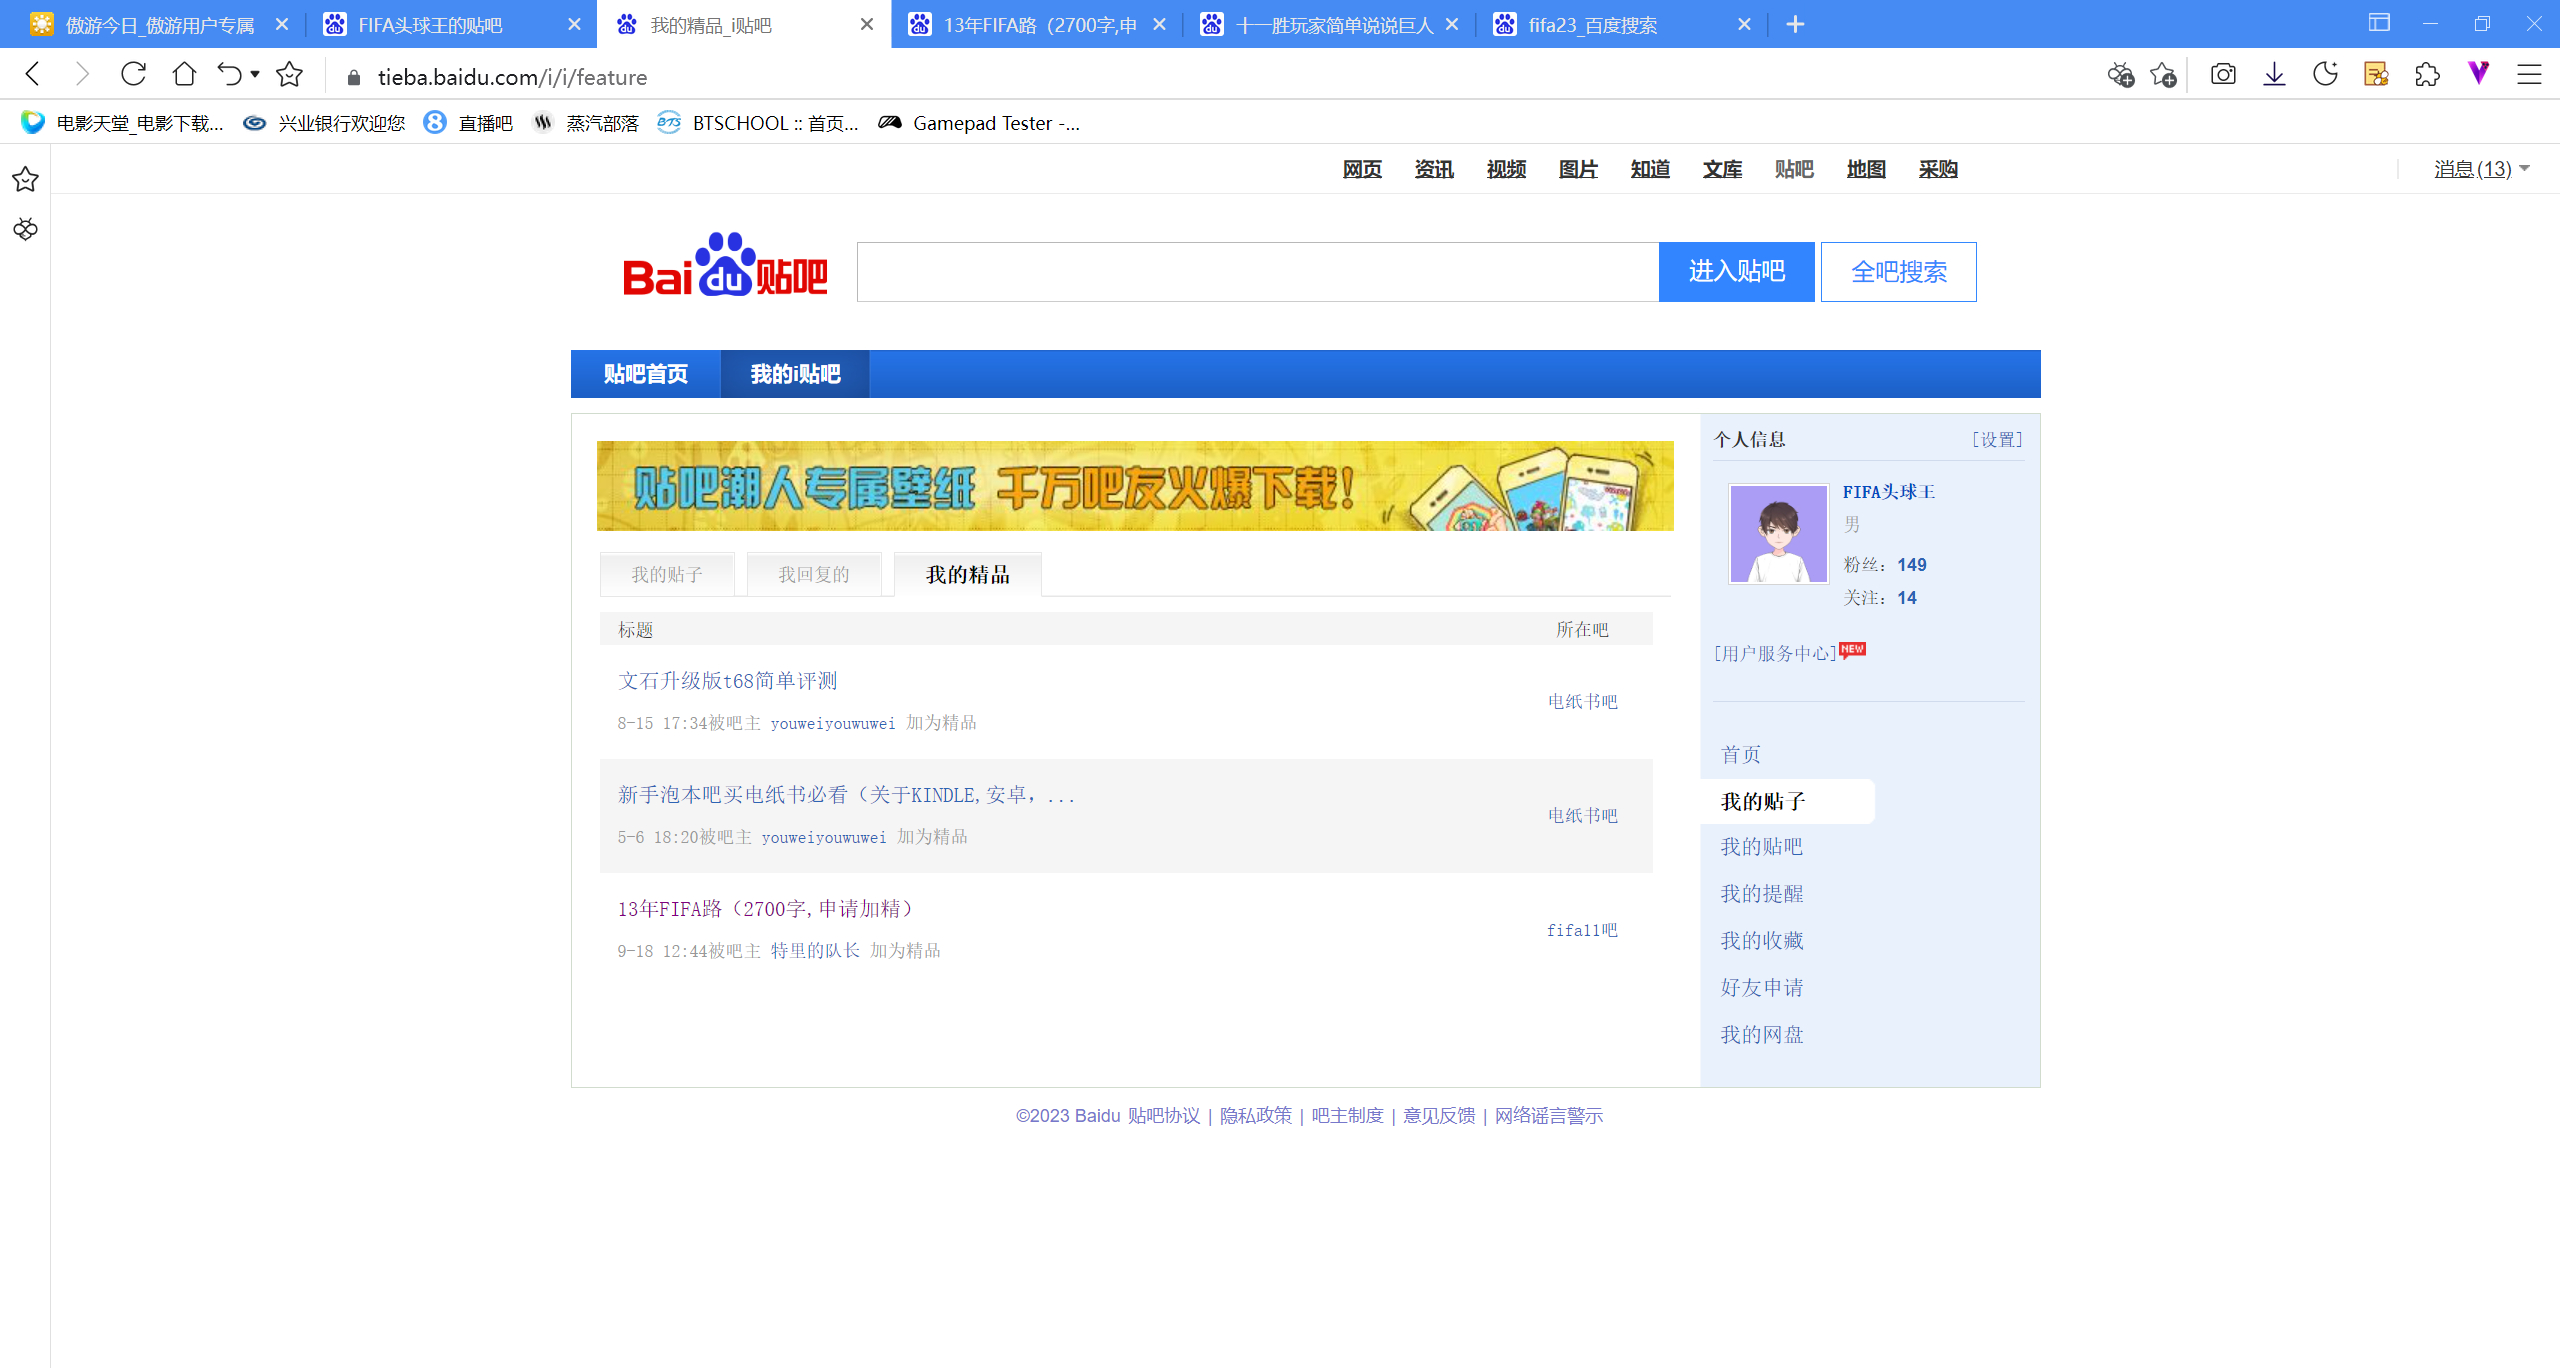Click the 贴吧潮人专属壁纸 banner
This screenshot has width=2560, height=1368.
pyautogui.click(x=1135, y=486)
